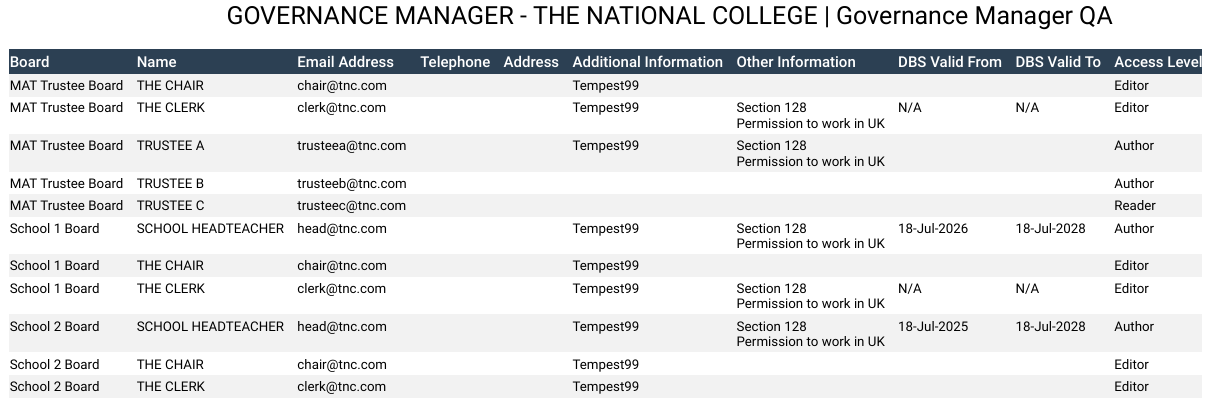
Task: Select the Telephone column header
Action: (x=455, y=62)
